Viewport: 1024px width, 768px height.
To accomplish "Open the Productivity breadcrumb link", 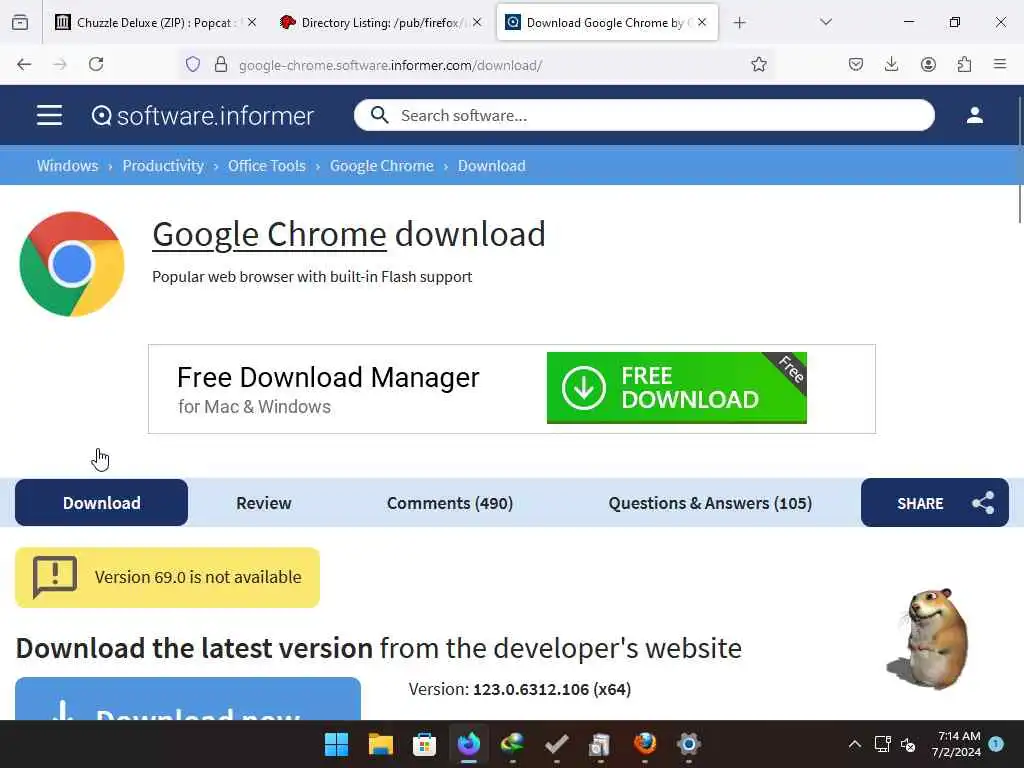I will pyautogui.click(x=163, y=166).
